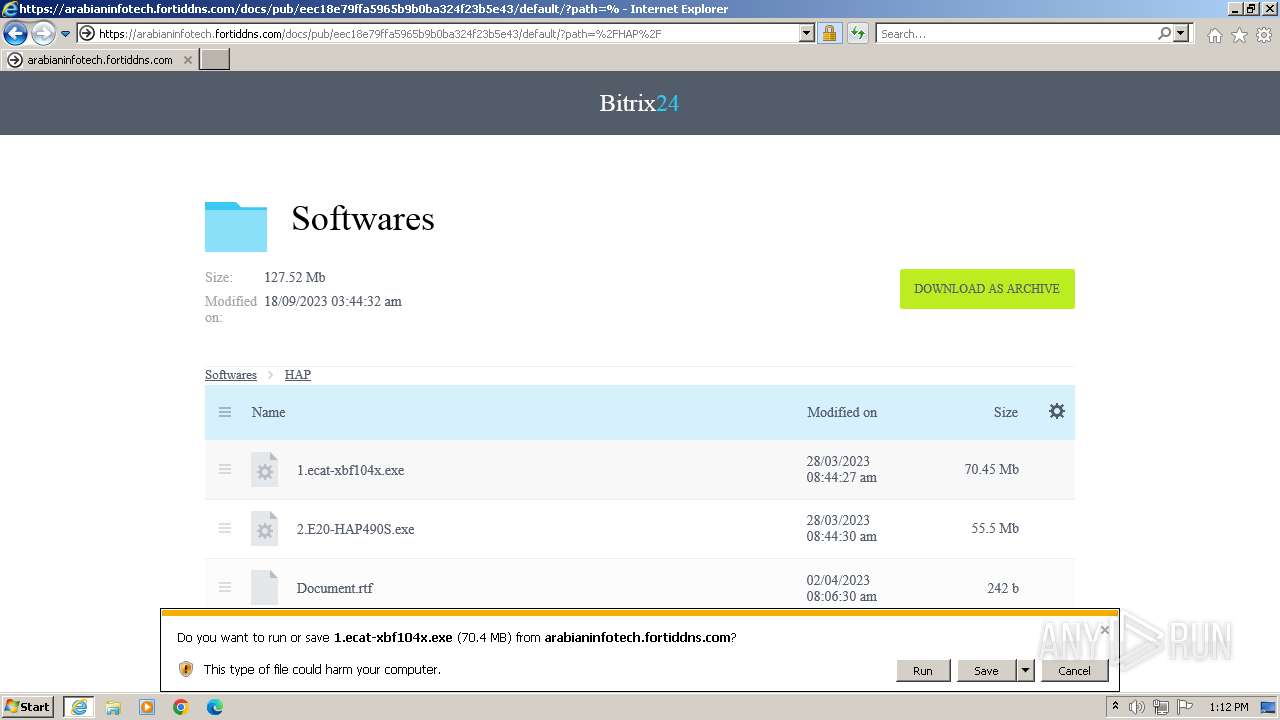Click the DOWNLOAD AS ARCHIVE button
This screenshot has width=1280, height=720.
pyautogui.click(x=987, y=289)
